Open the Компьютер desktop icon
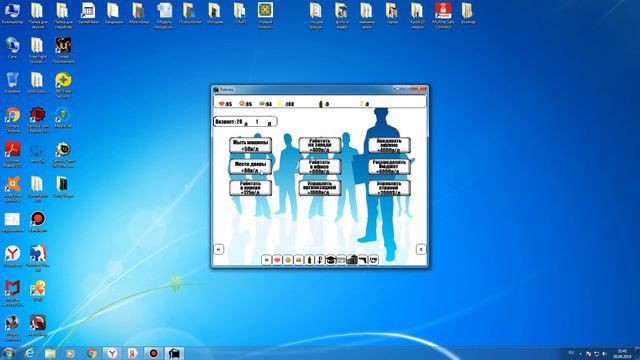 [12, 13]
